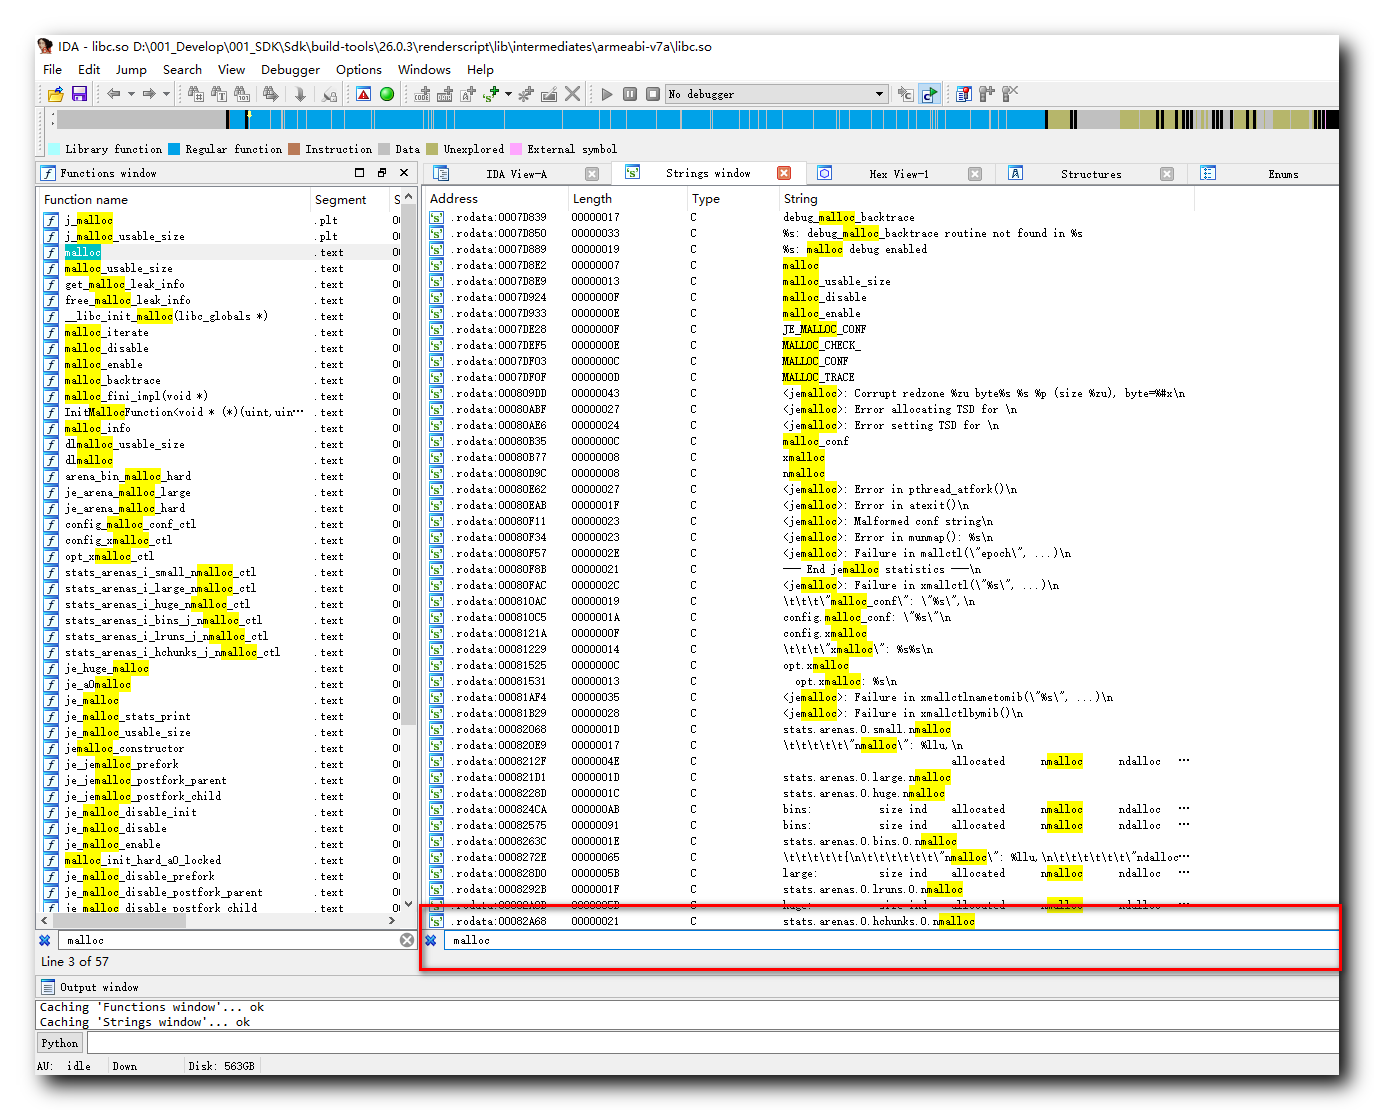The height and width of the screenshot is (1110, 1374).
Task: Expand the back-navigation arrow dropdown
Action: [131, 93]
